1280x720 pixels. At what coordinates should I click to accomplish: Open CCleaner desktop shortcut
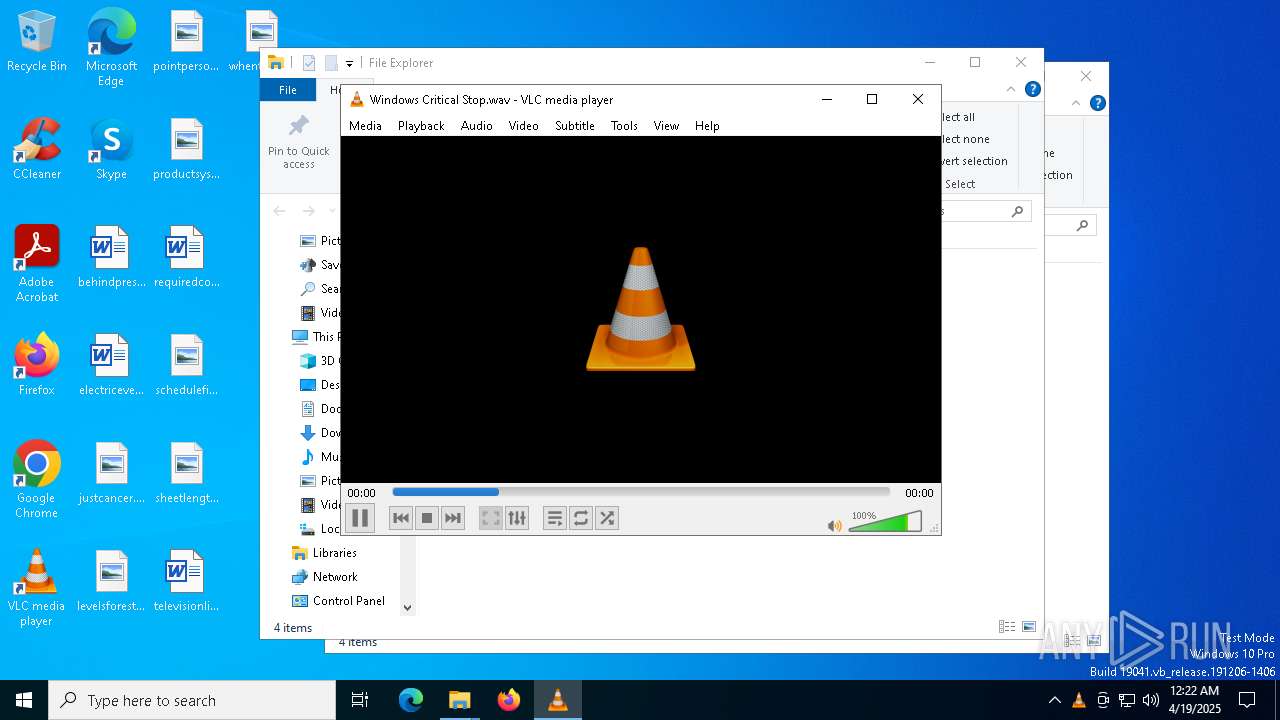point(37,149)
